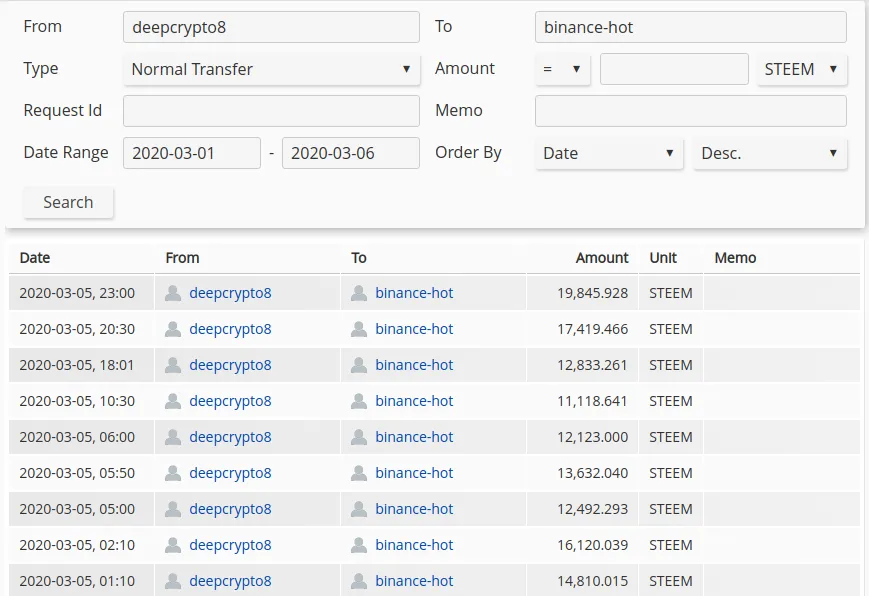Select the amount 19,845.928 cell

tap(582, 293)
